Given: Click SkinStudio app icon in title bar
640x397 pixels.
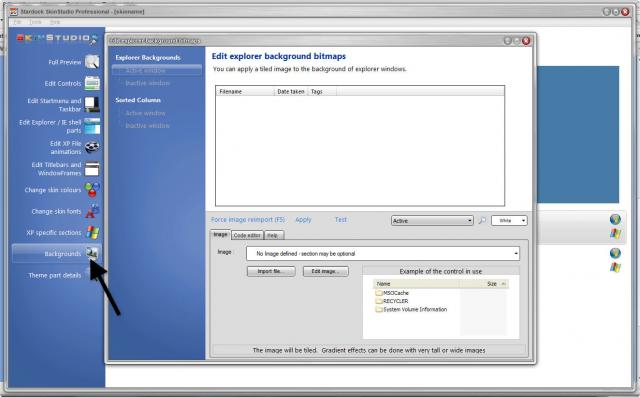Looking at the screenshot, I should [14, 11].
